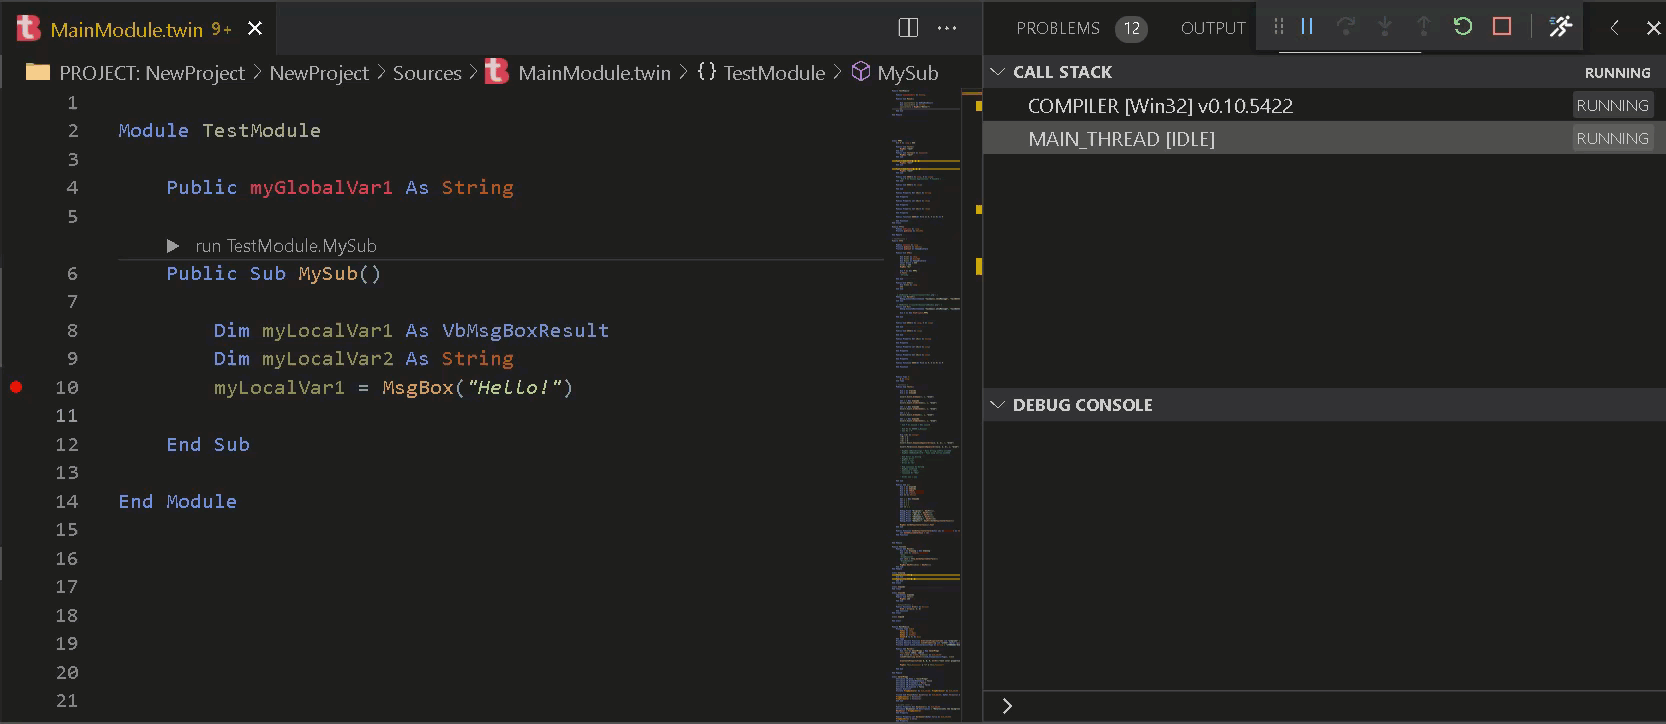This screenshot has width=1666, height=724.
Task: Click the twinBASIC icon on the tab
Action: pos(29,28)
